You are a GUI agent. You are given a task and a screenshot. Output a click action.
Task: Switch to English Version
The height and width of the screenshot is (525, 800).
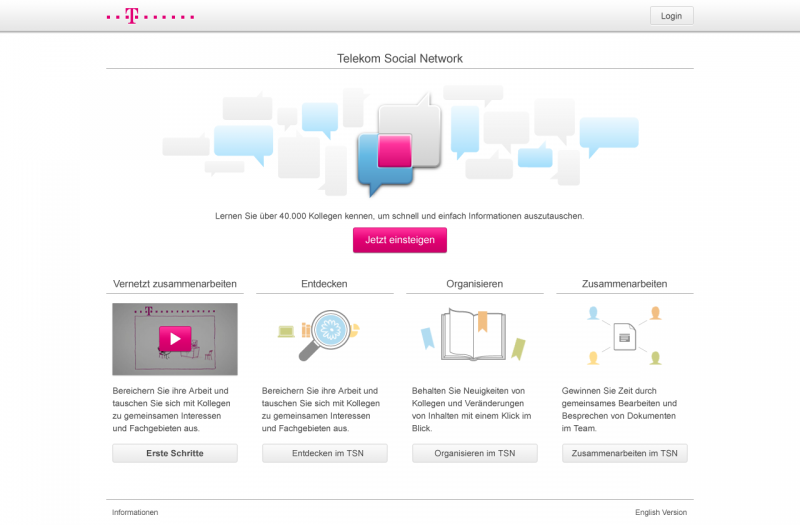pyautogui.click(x=660, y=512)
